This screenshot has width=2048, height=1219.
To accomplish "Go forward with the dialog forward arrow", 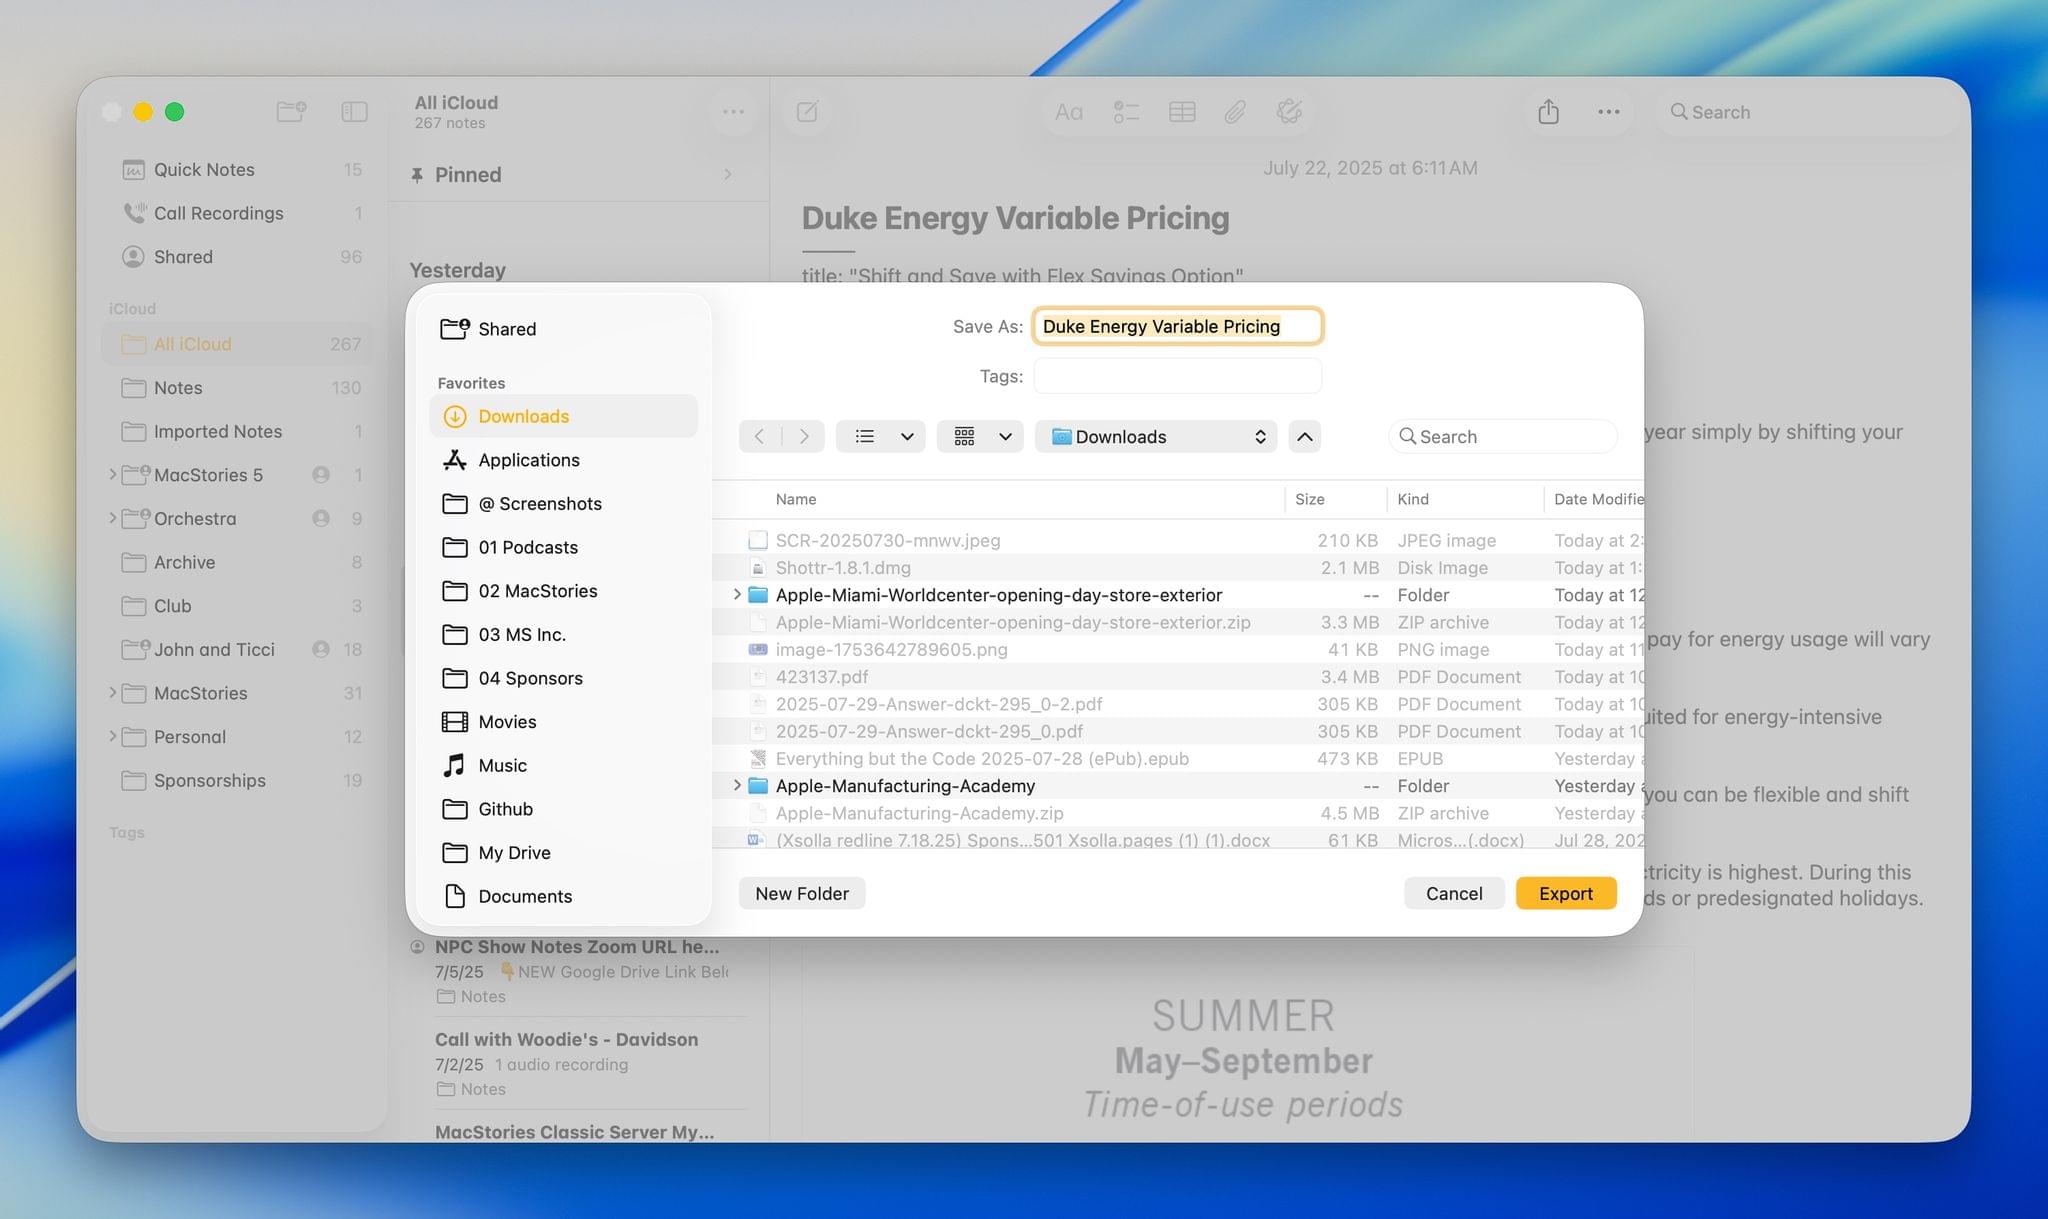I will (803, 436).
